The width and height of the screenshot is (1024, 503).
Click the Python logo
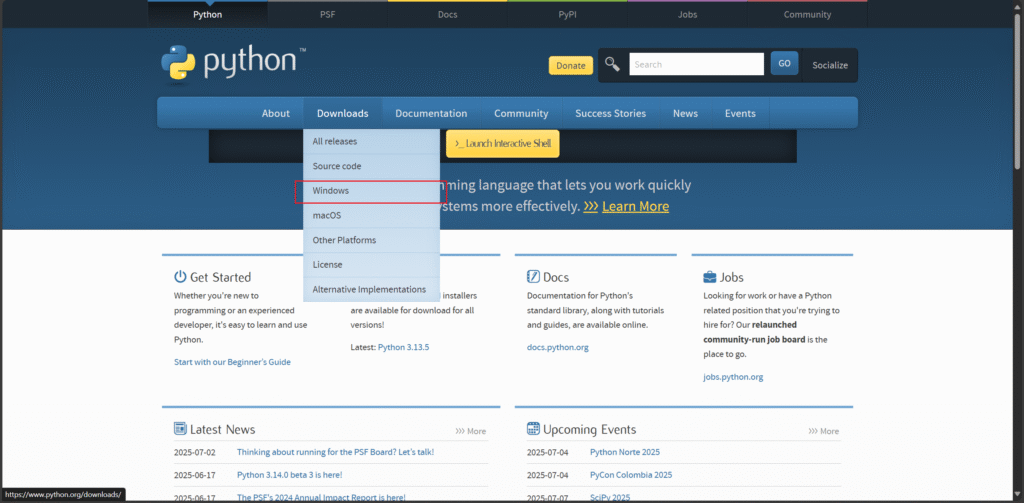tap(232, 63)
